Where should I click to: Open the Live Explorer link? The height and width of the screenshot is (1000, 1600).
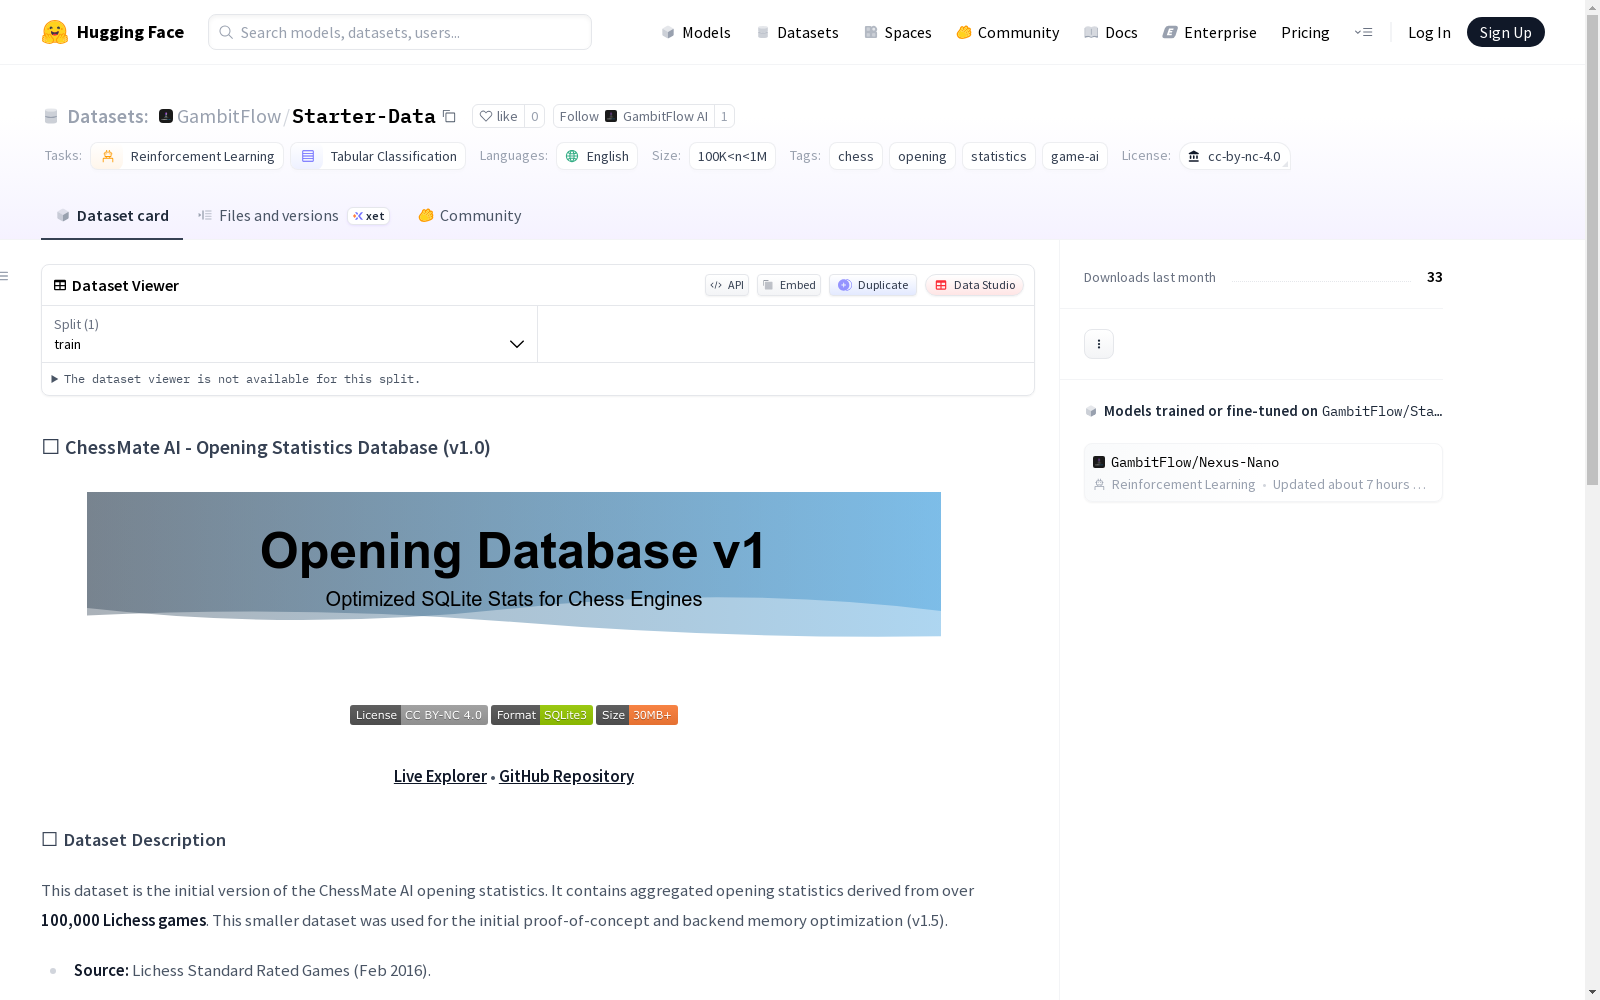tap(440, 776)
